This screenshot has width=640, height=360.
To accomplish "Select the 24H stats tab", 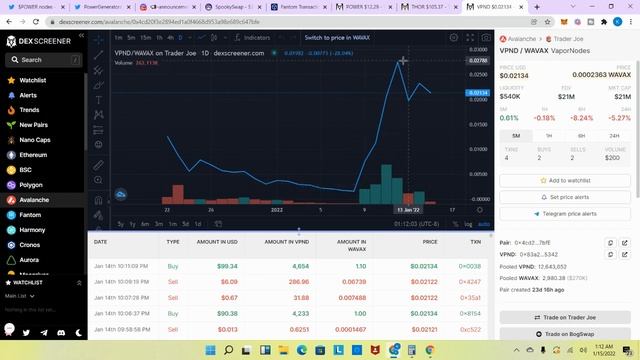I will [614, 136].
